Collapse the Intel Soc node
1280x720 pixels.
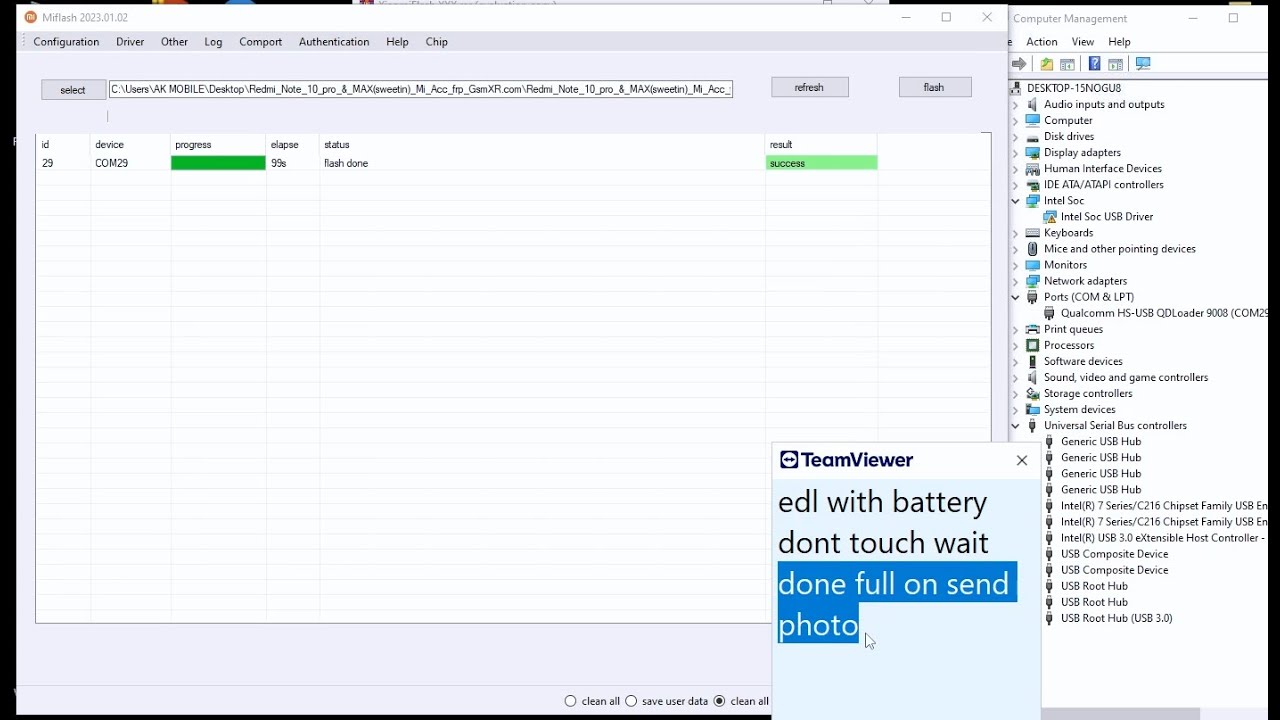click(1016, 200)
